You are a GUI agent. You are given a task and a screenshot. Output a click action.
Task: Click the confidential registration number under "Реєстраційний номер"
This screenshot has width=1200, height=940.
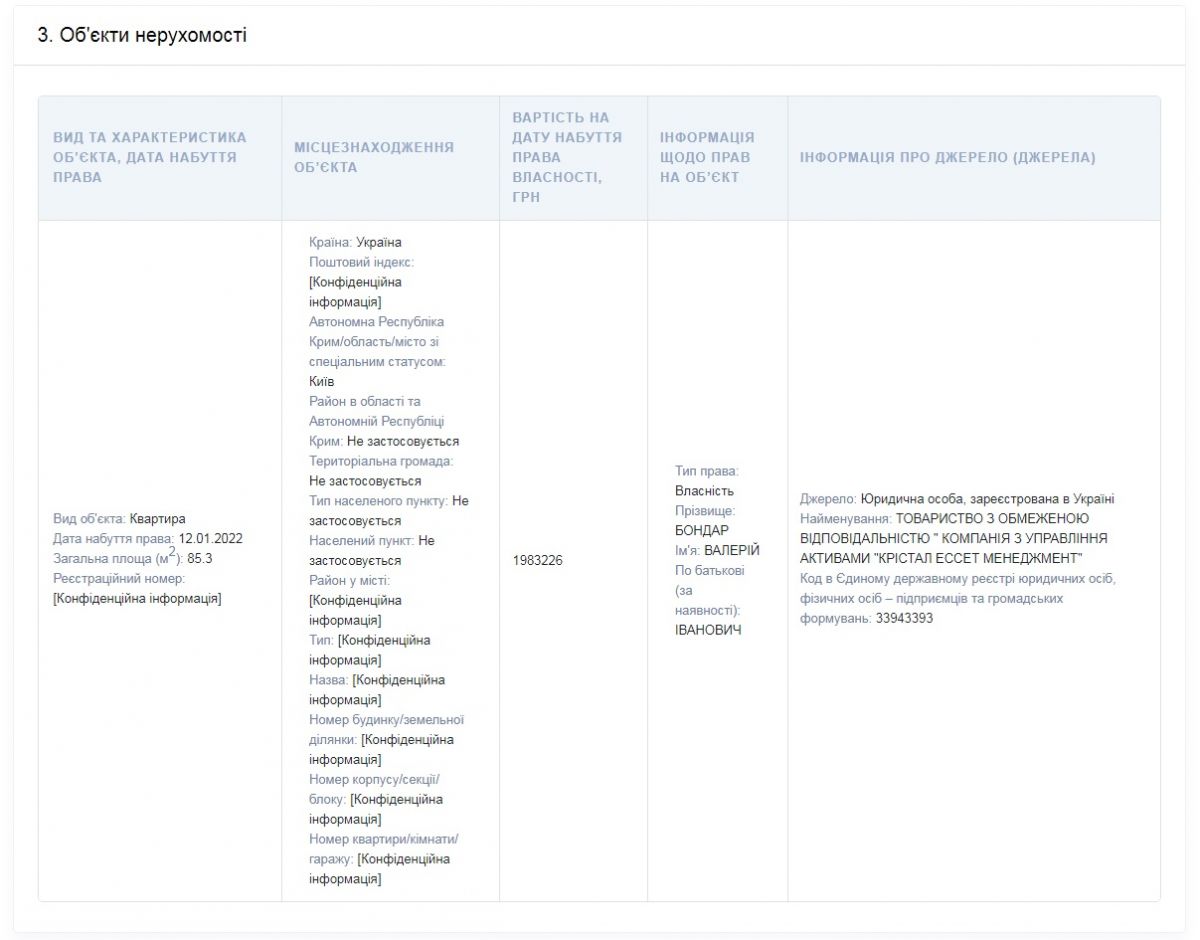(x=137, y=599)
